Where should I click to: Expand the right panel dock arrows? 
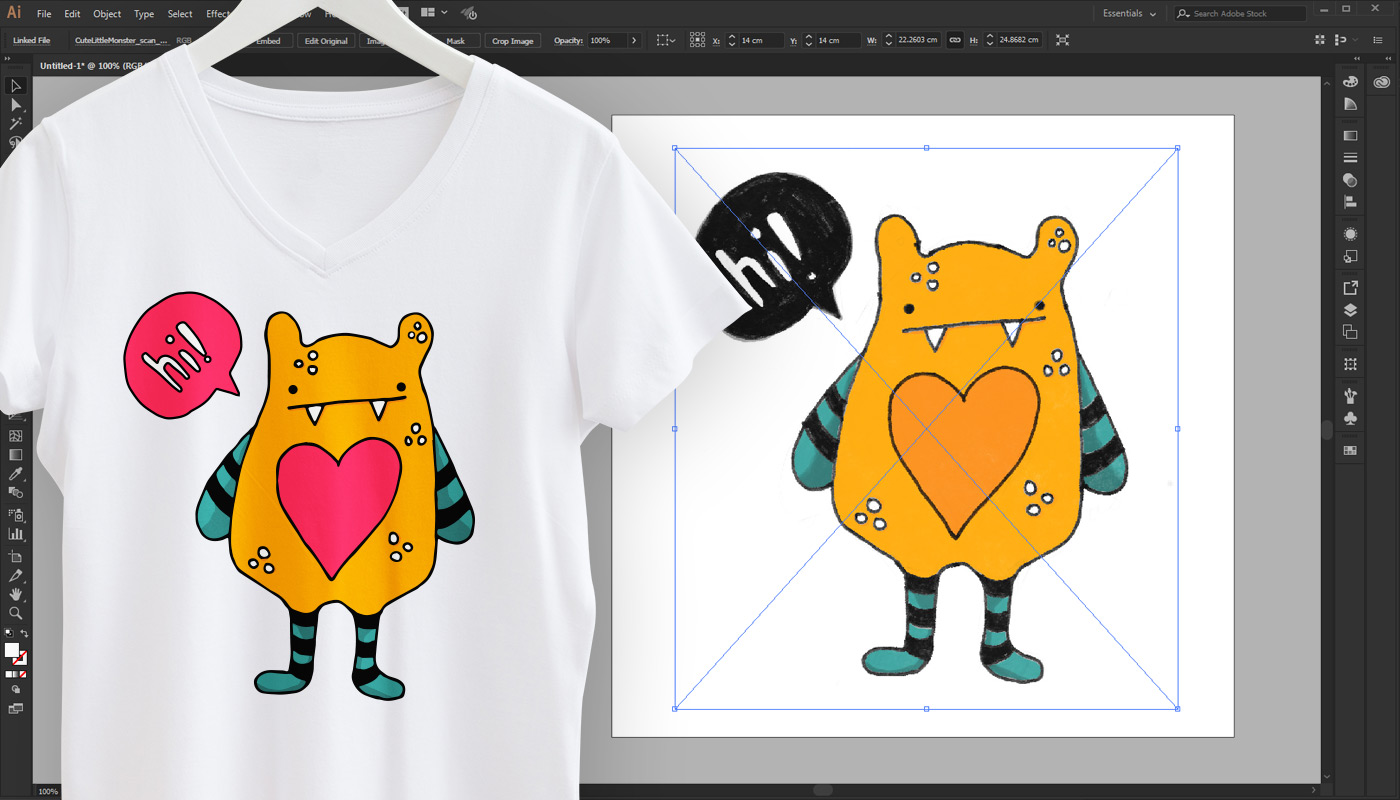tap(1357, 58)
